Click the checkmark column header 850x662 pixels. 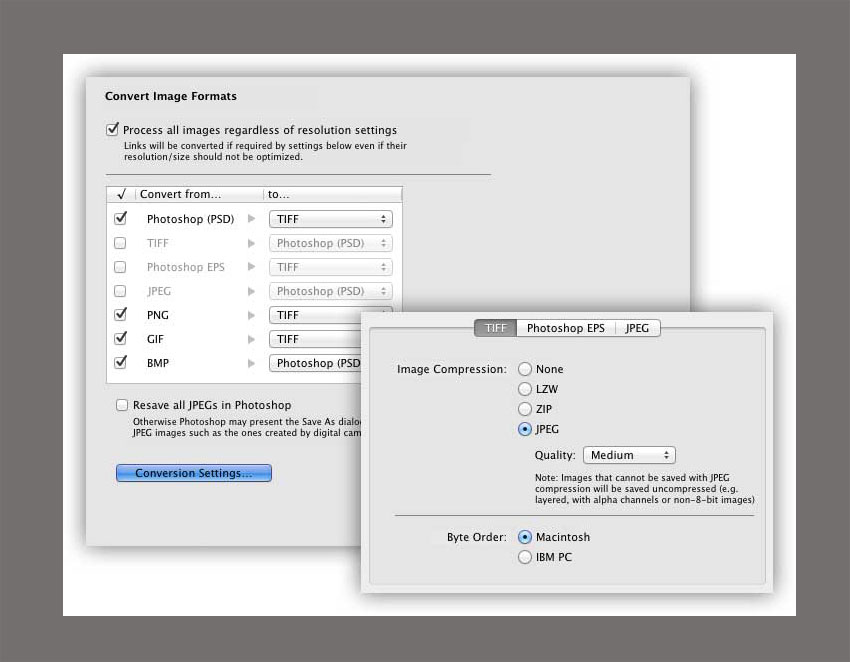[121, 194]
